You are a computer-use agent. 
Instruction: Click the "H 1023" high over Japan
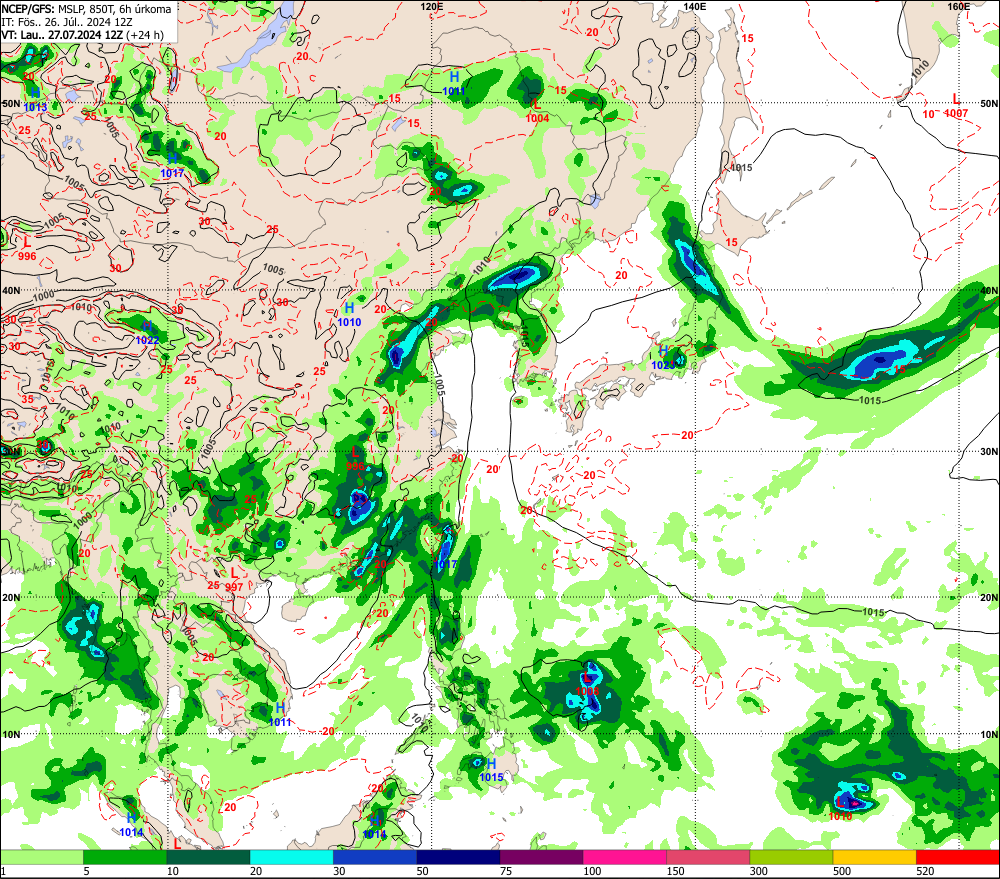tap(663, 358)
